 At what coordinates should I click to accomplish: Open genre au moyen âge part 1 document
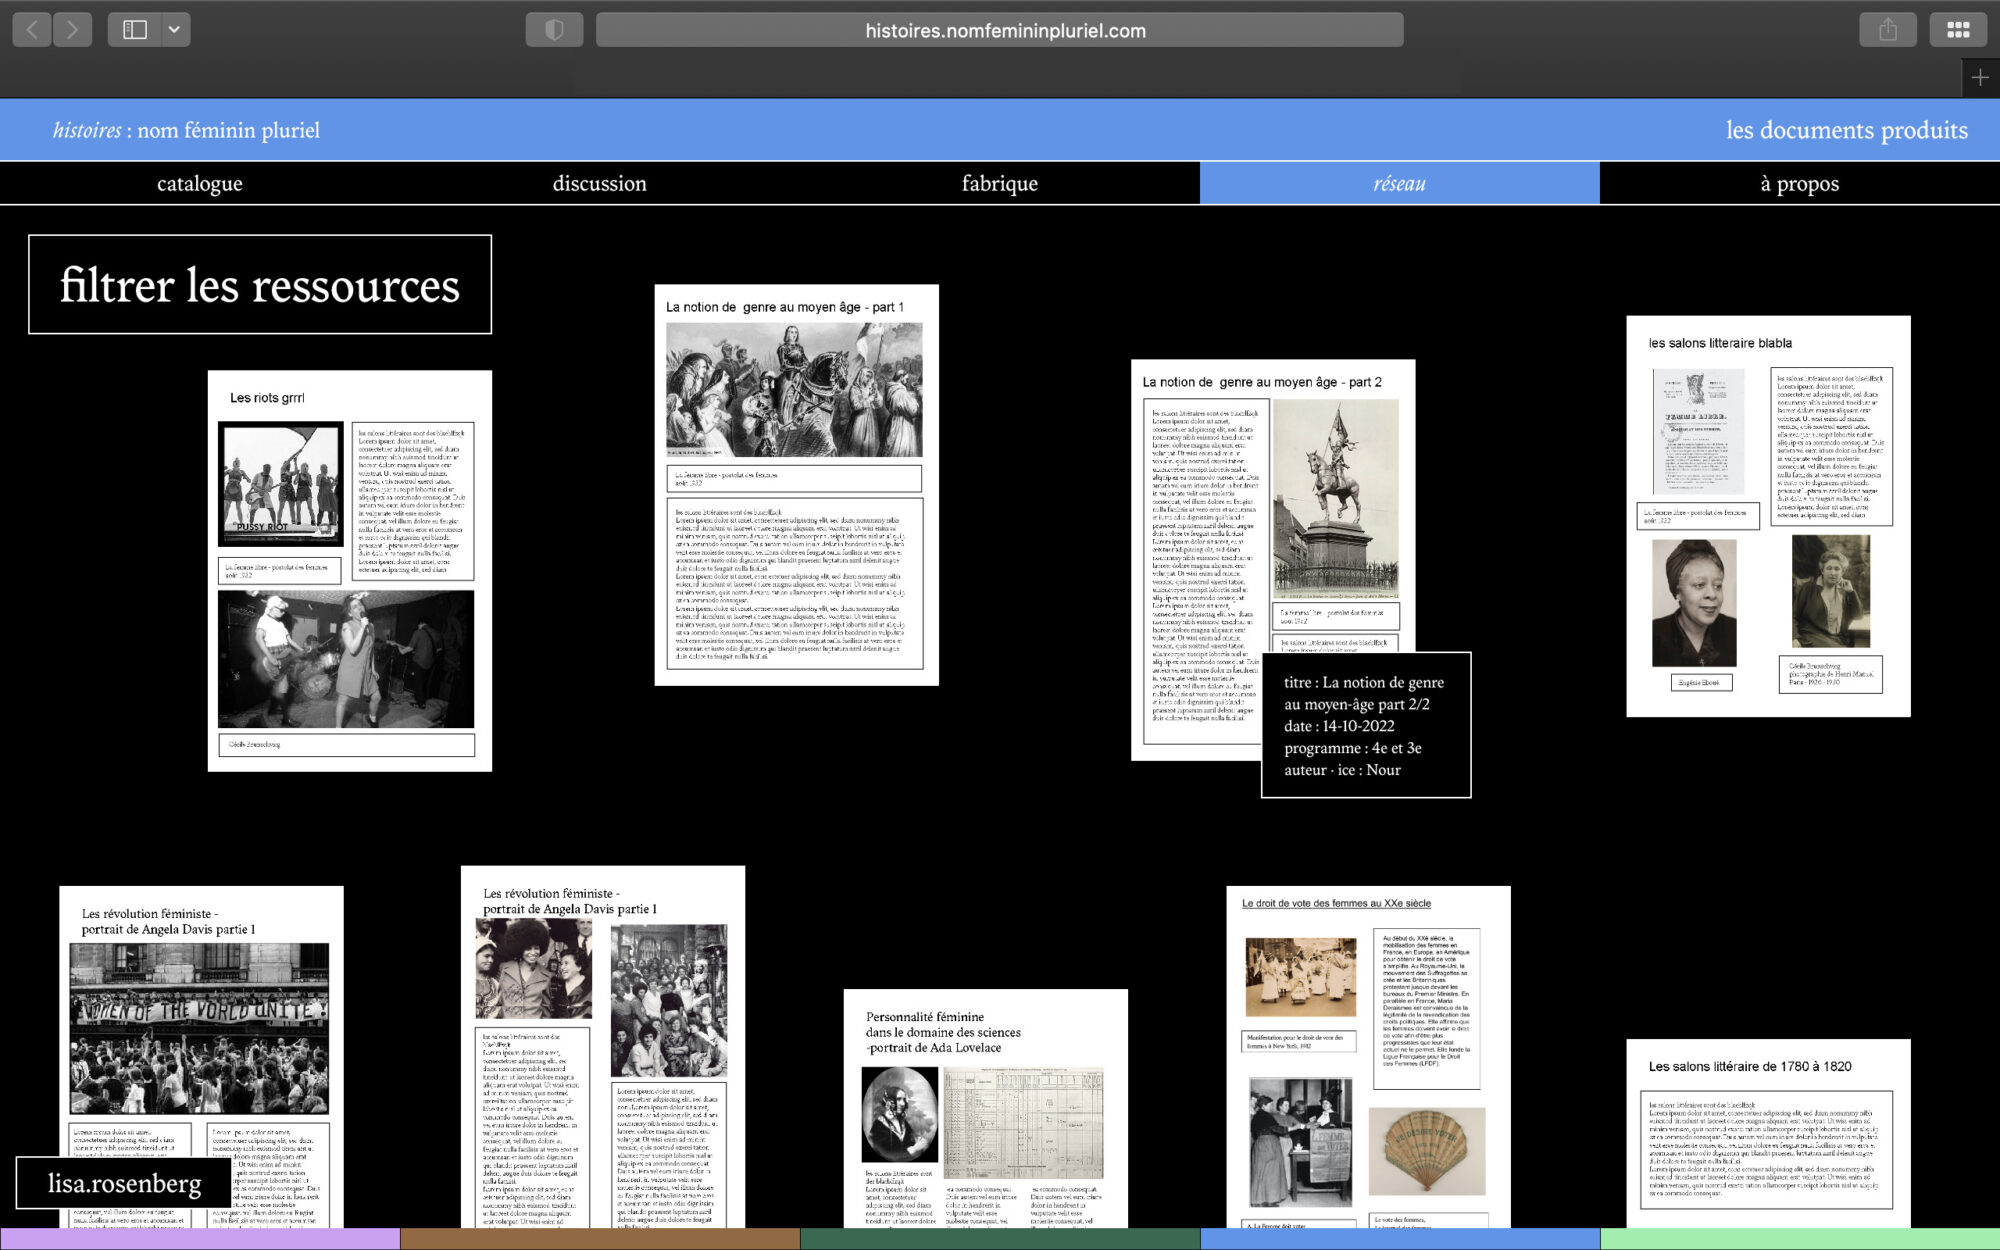[x=796, y=485]
